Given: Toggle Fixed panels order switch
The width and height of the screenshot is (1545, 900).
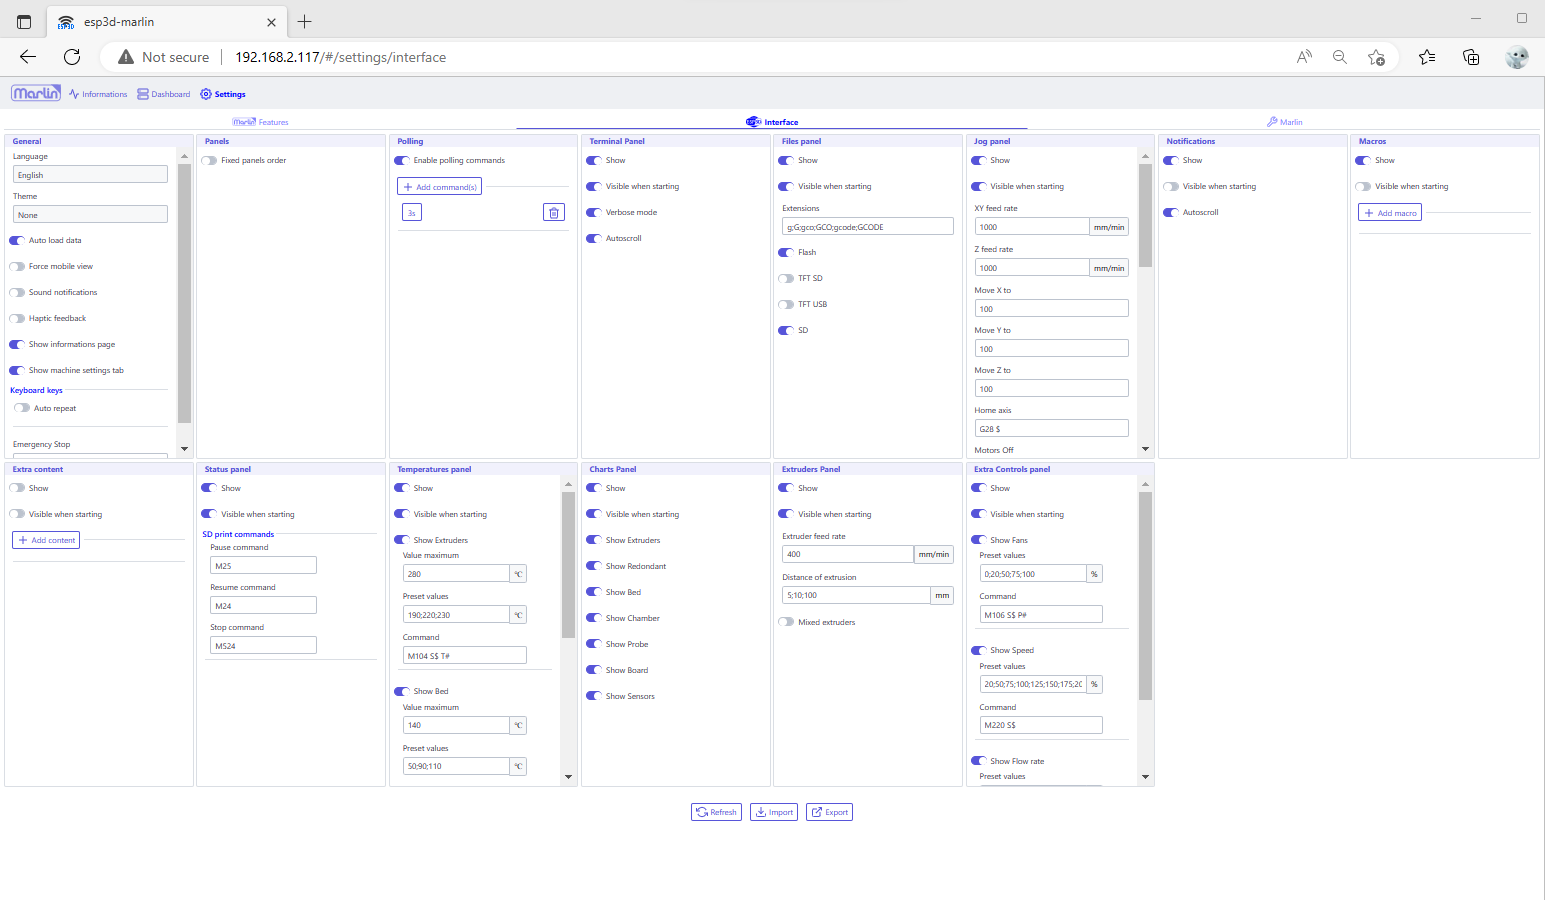Looking at the screenshot, I should (x=209, y=160).
